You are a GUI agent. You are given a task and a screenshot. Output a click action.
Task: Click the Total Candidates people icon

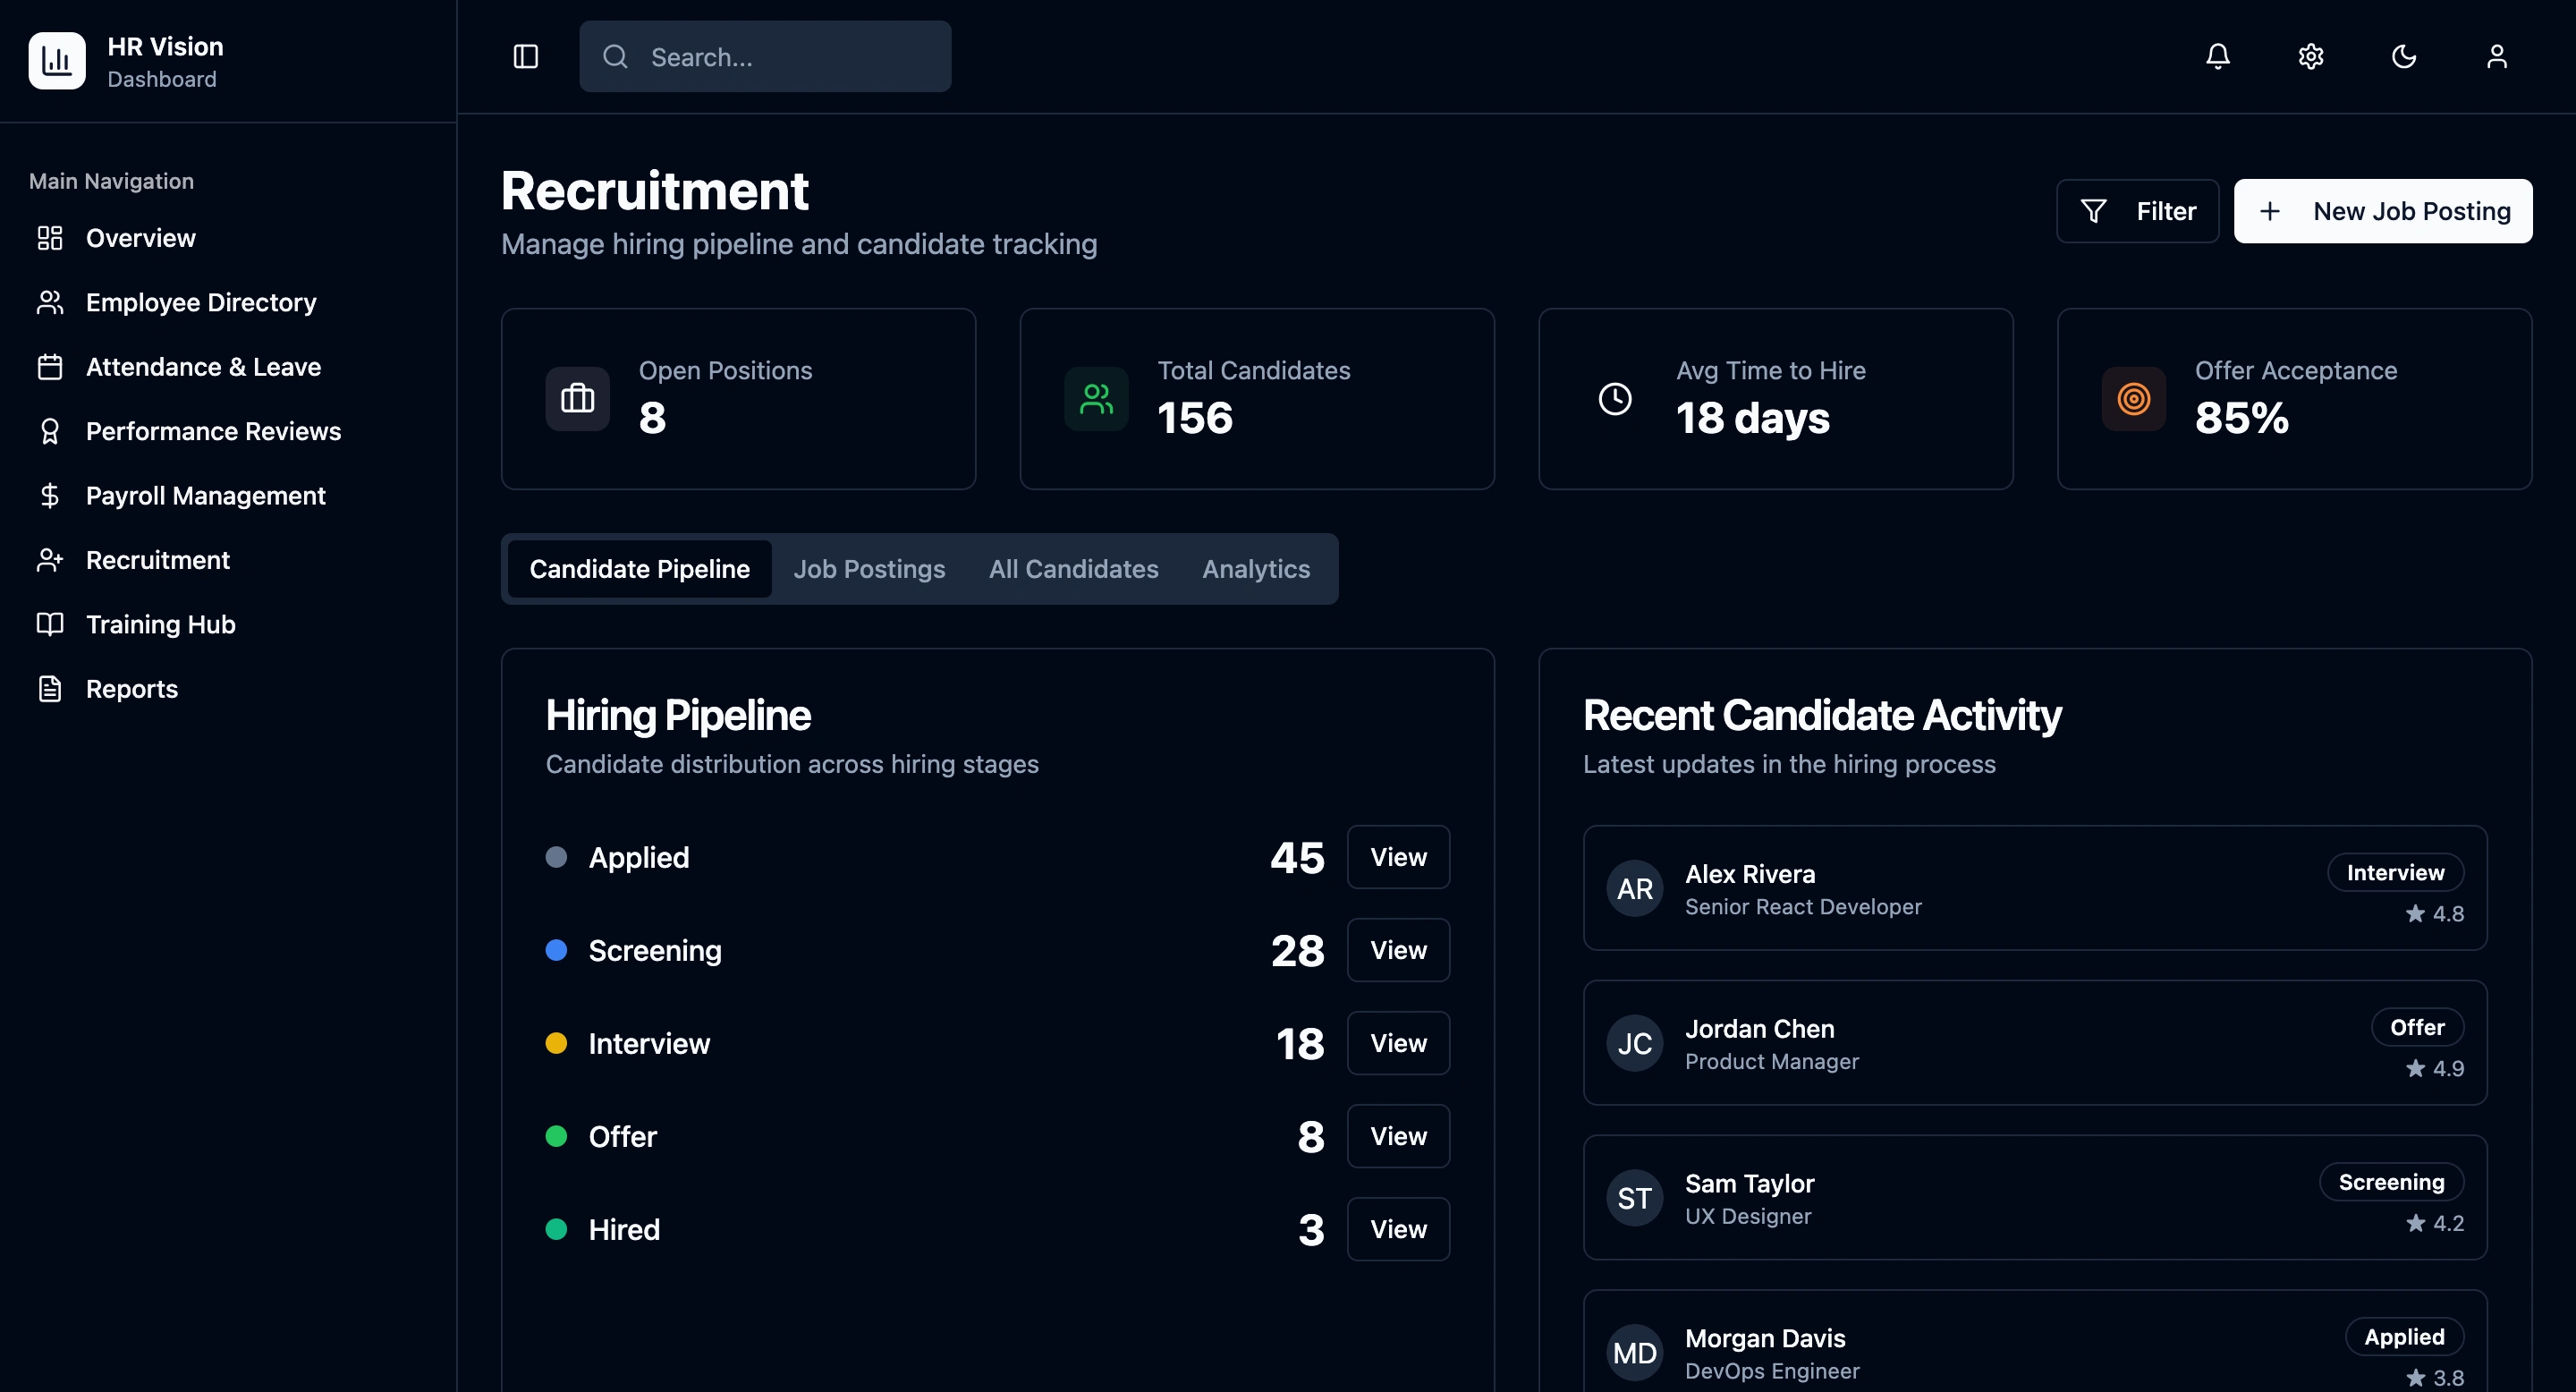coord(1096,399)
